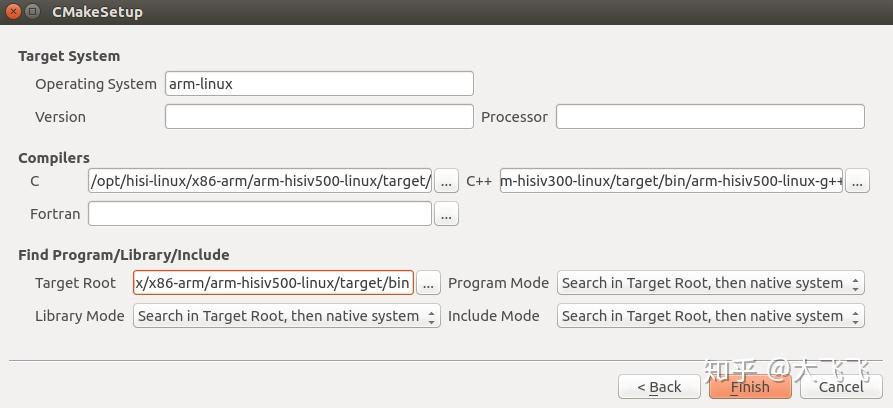This screenshot has width=893, height=408.
Task: Maximize the CMakeSetup window
Action: (33, 12)
